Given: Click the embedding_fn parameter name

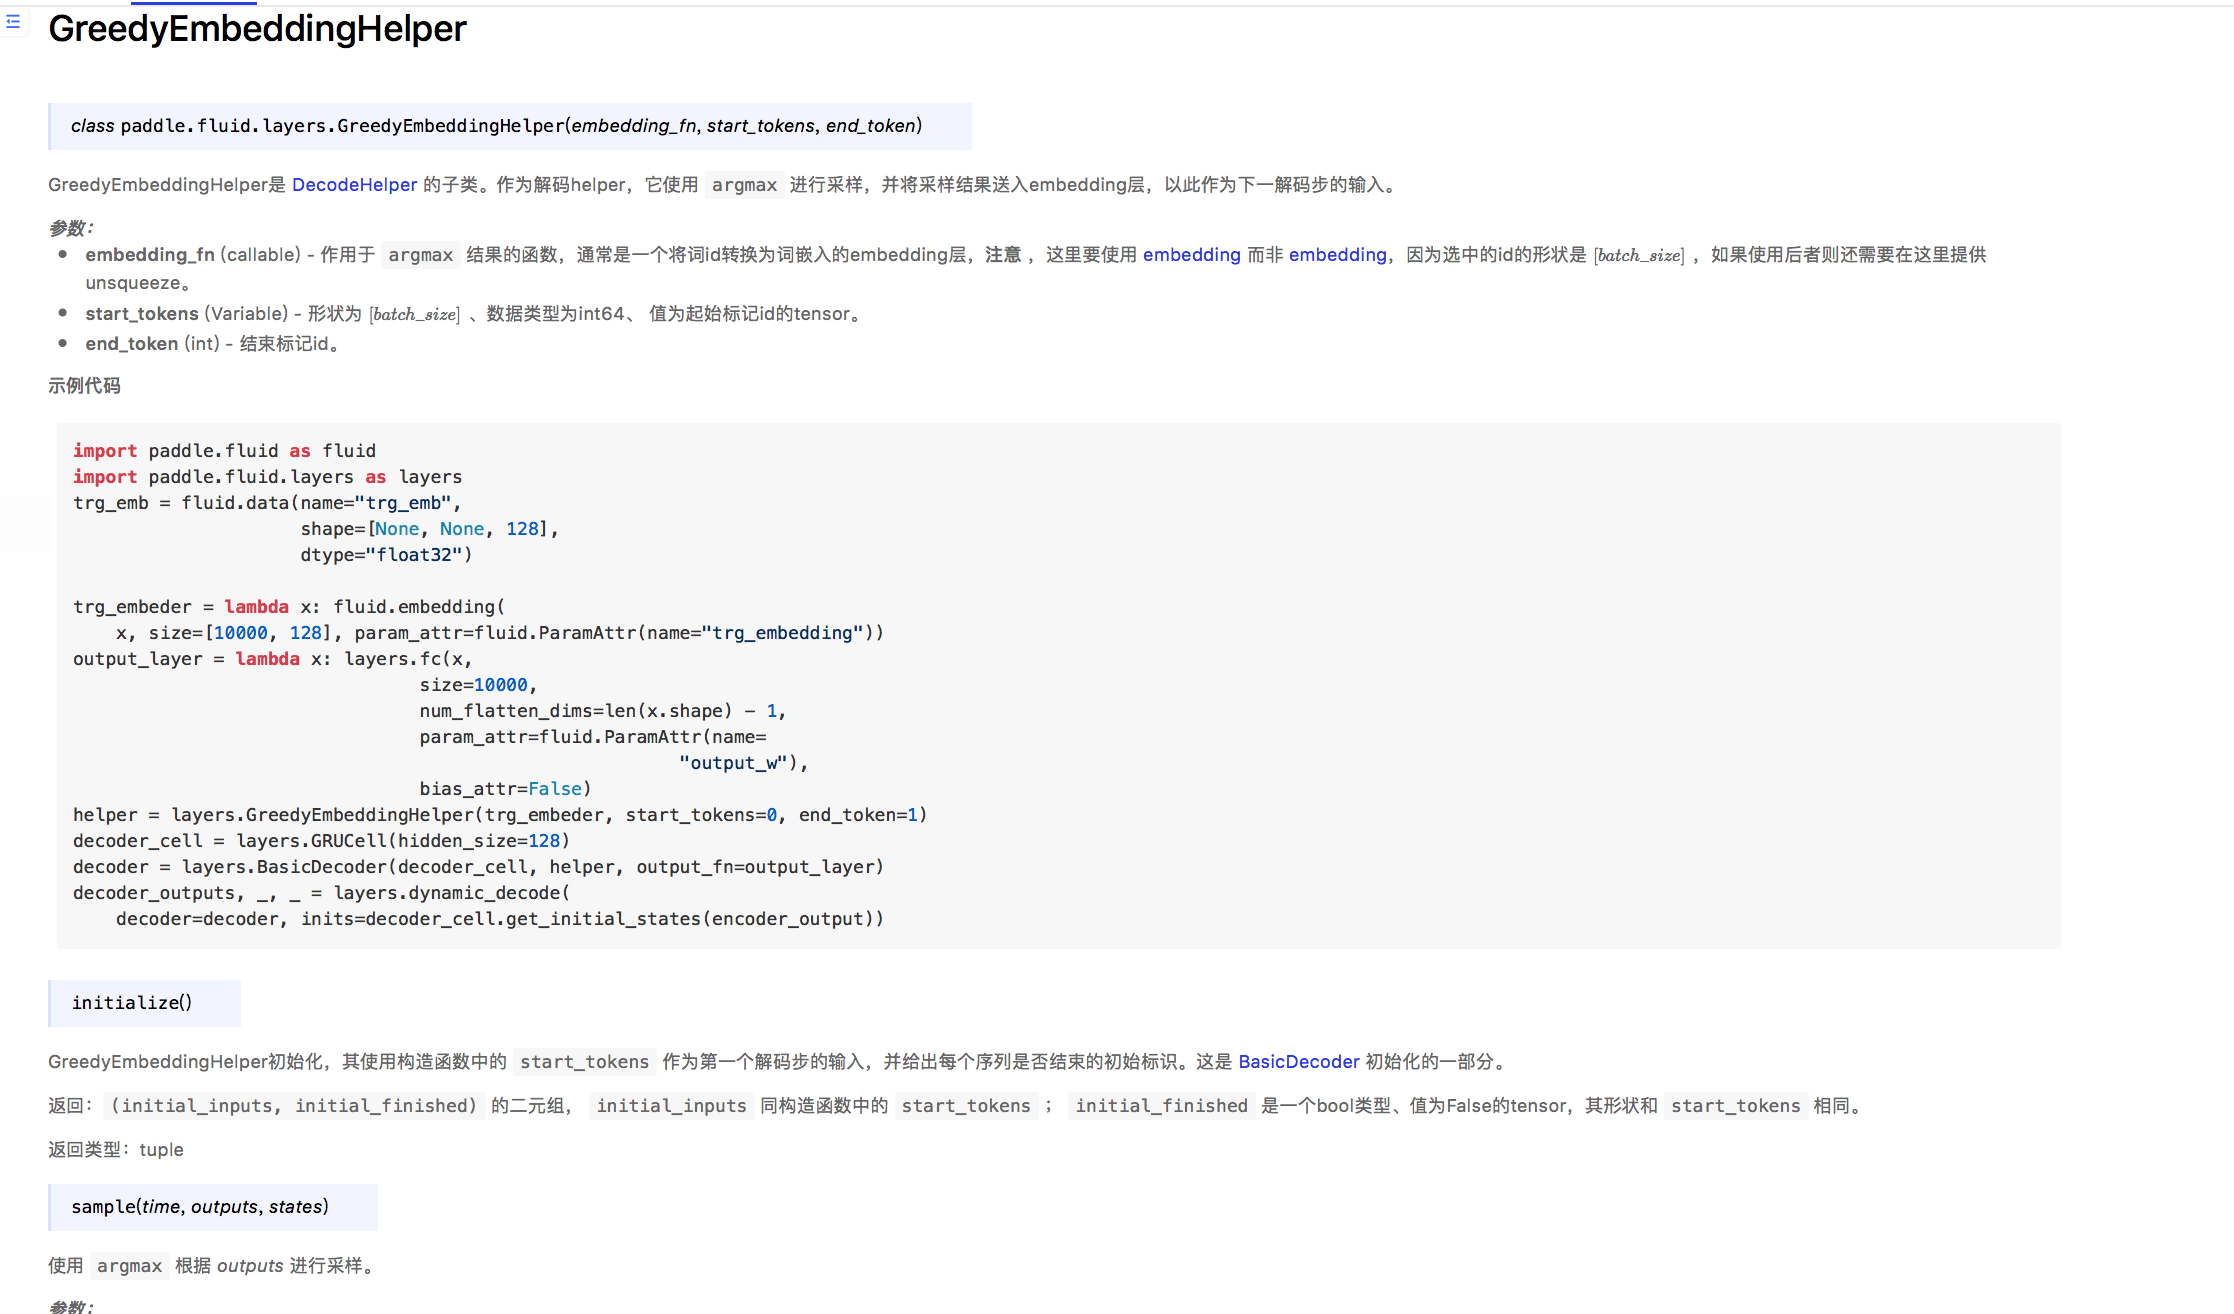Looking at the screenshot, I should click(150, 255).
